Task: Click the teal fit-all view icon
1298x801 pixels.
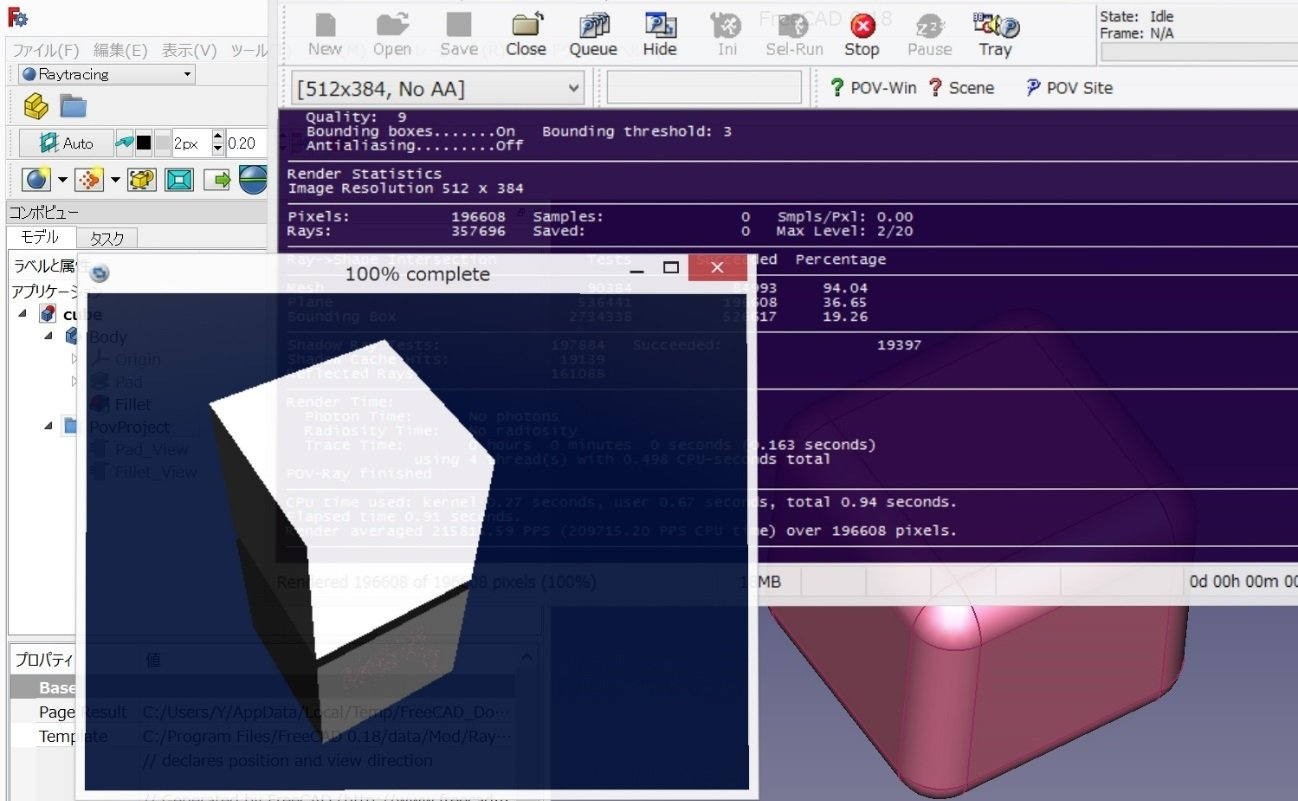Action: tap(179, 179)
